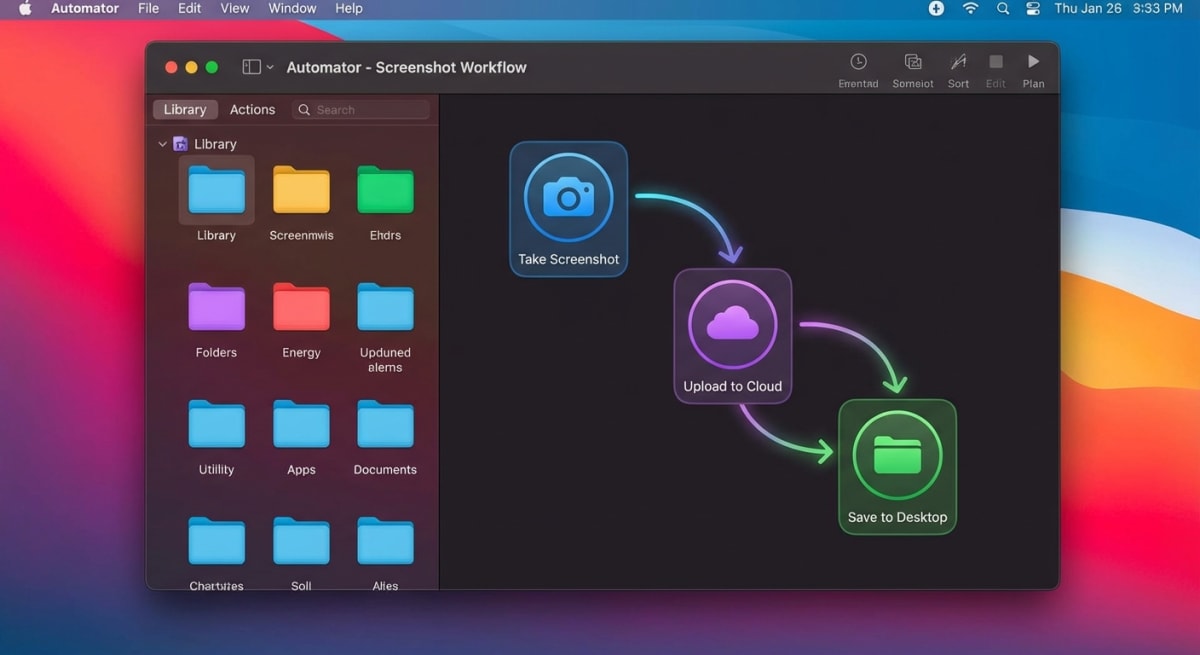1200x655 pixels.
Task: Open the Utility folder
Action: click(x=216, y=423)
